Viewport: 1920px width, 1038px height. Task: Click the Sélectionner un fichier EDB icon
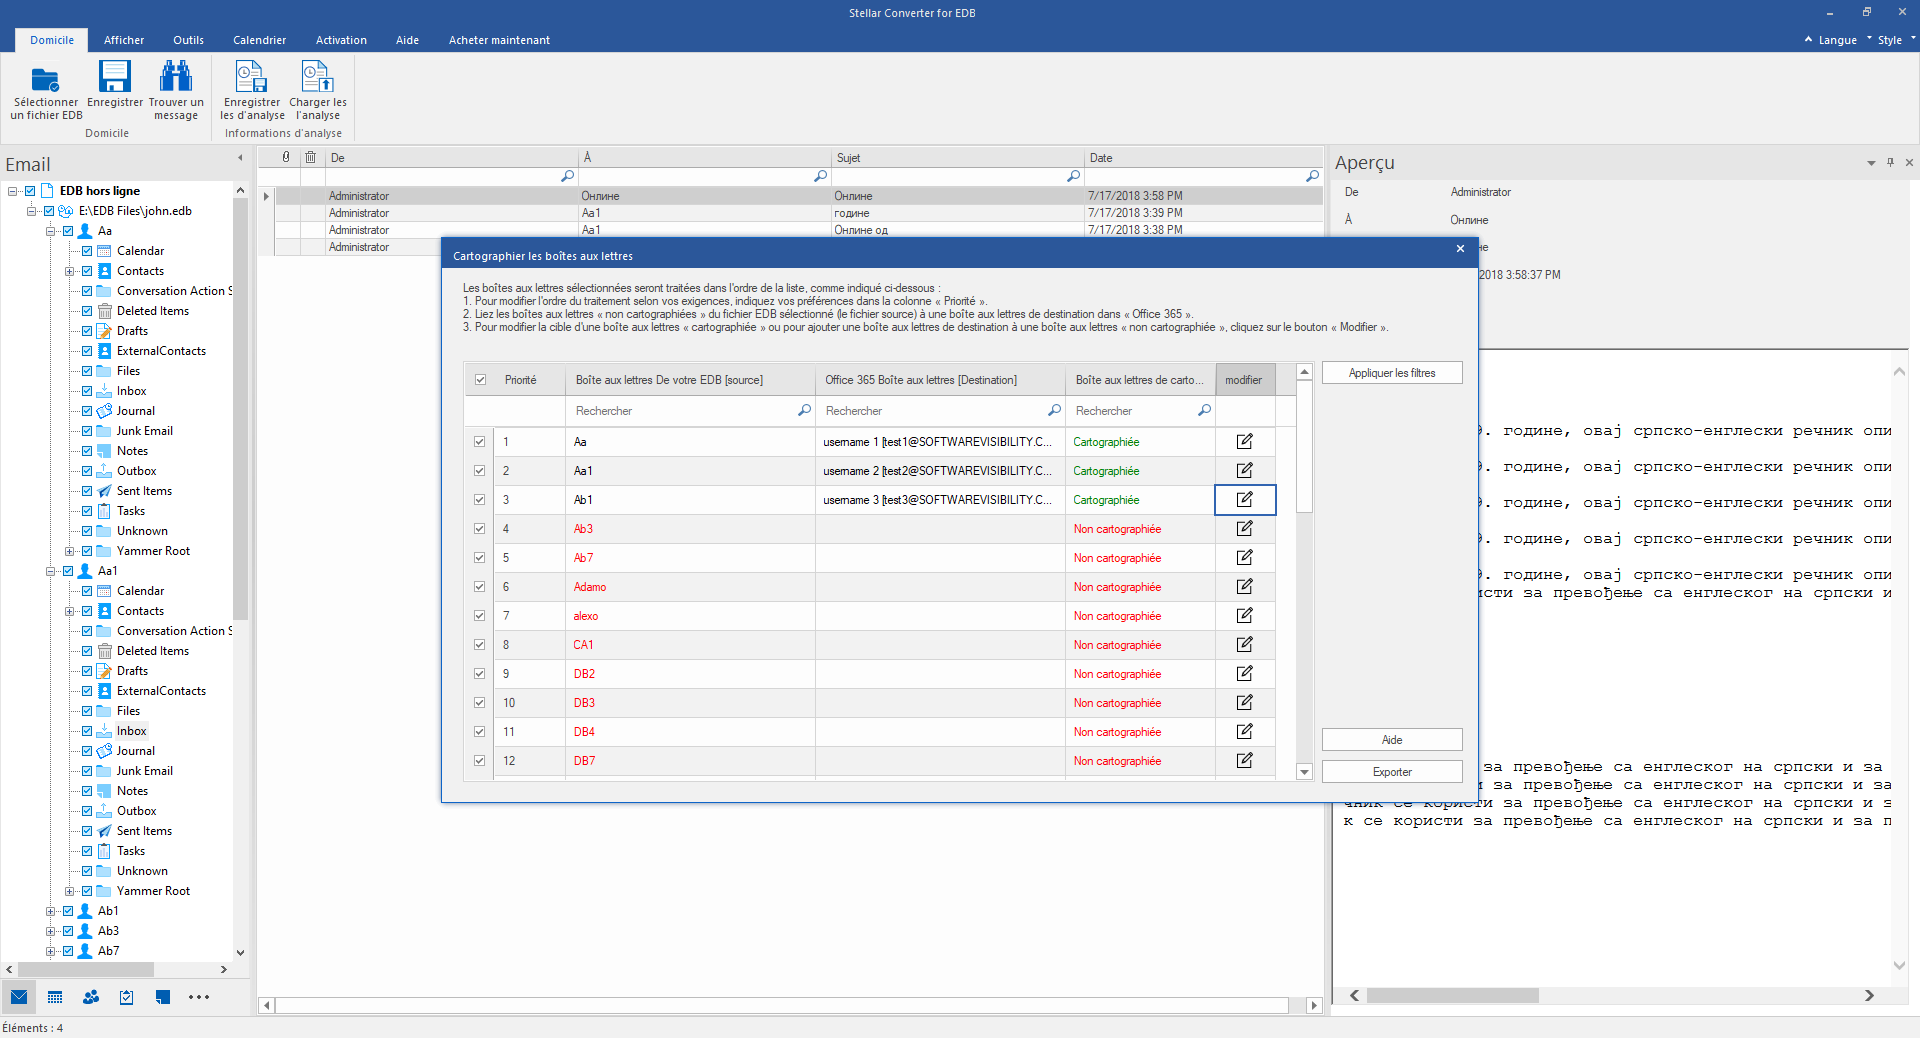(x=45, y=79)
